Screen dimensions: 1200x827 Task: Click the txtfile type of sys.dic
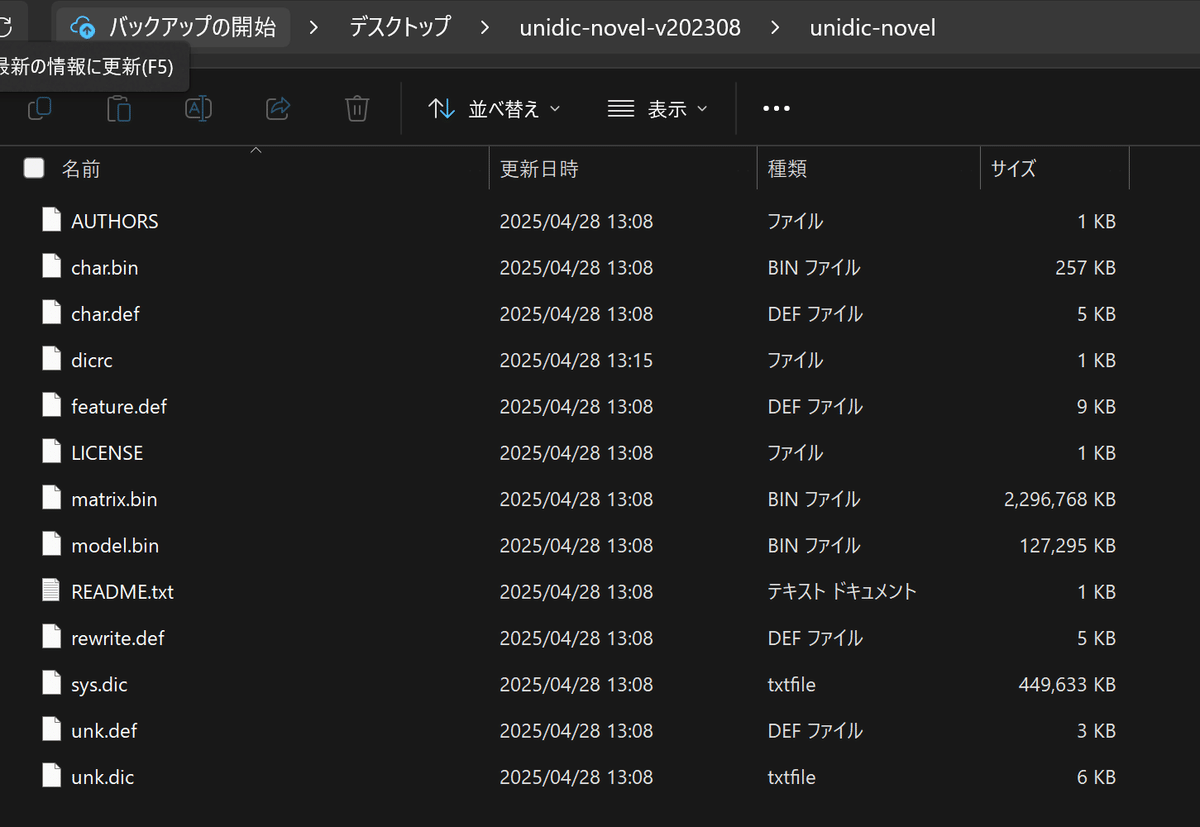pos(791,684)
